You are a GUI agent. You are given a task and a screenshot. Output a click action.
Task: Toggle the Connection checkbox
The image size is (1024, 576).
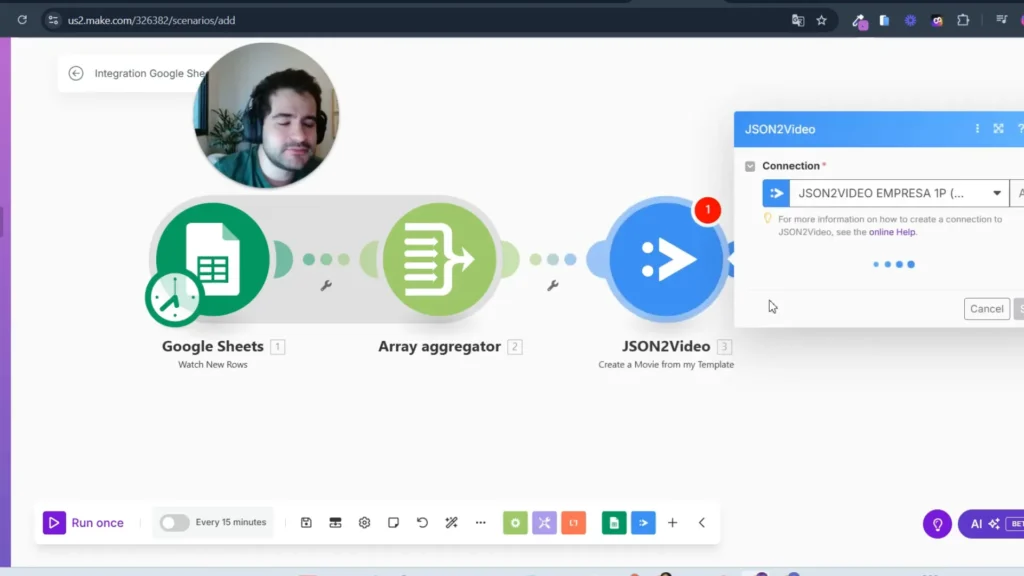750,167
